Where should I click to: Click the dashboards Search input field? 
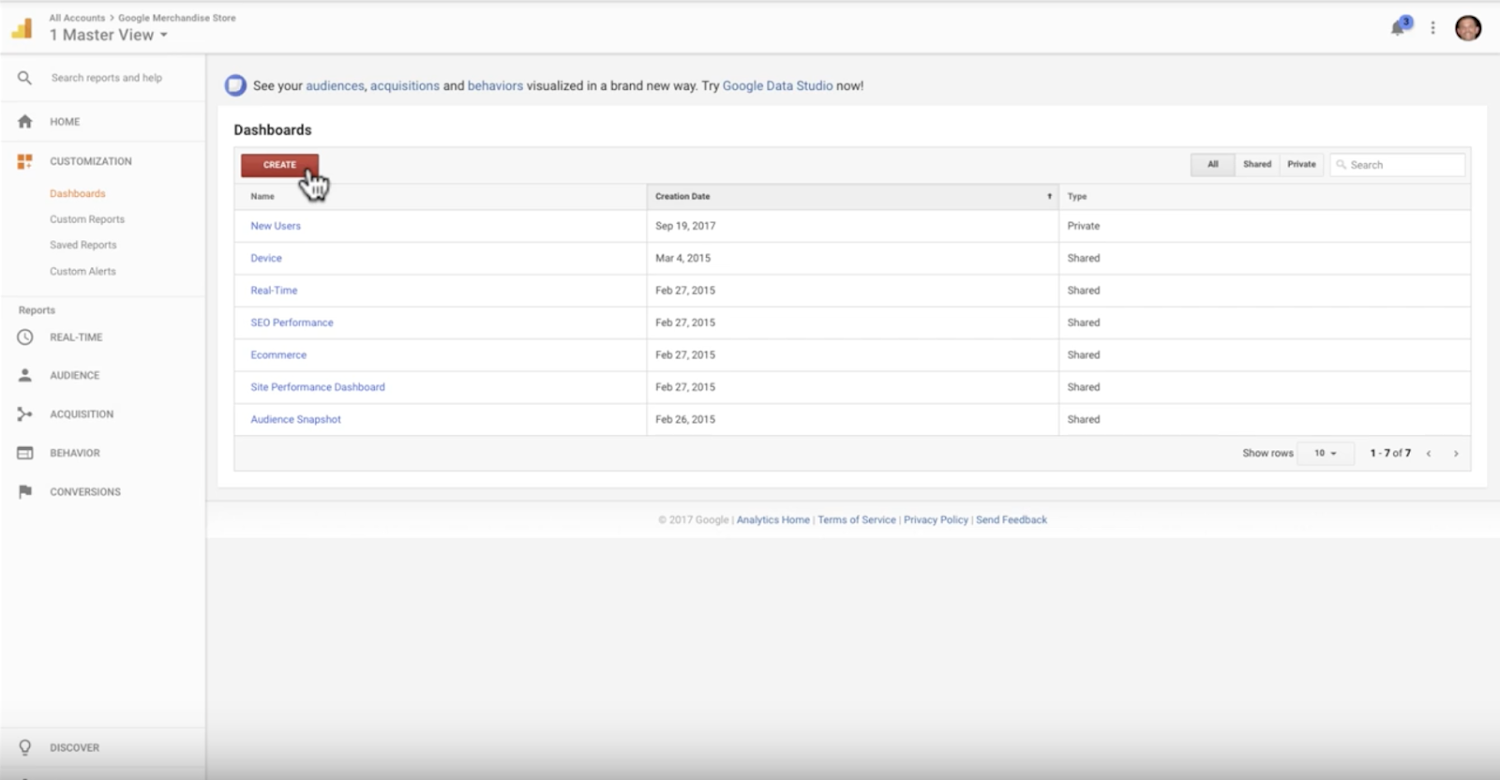(1398, 165)
